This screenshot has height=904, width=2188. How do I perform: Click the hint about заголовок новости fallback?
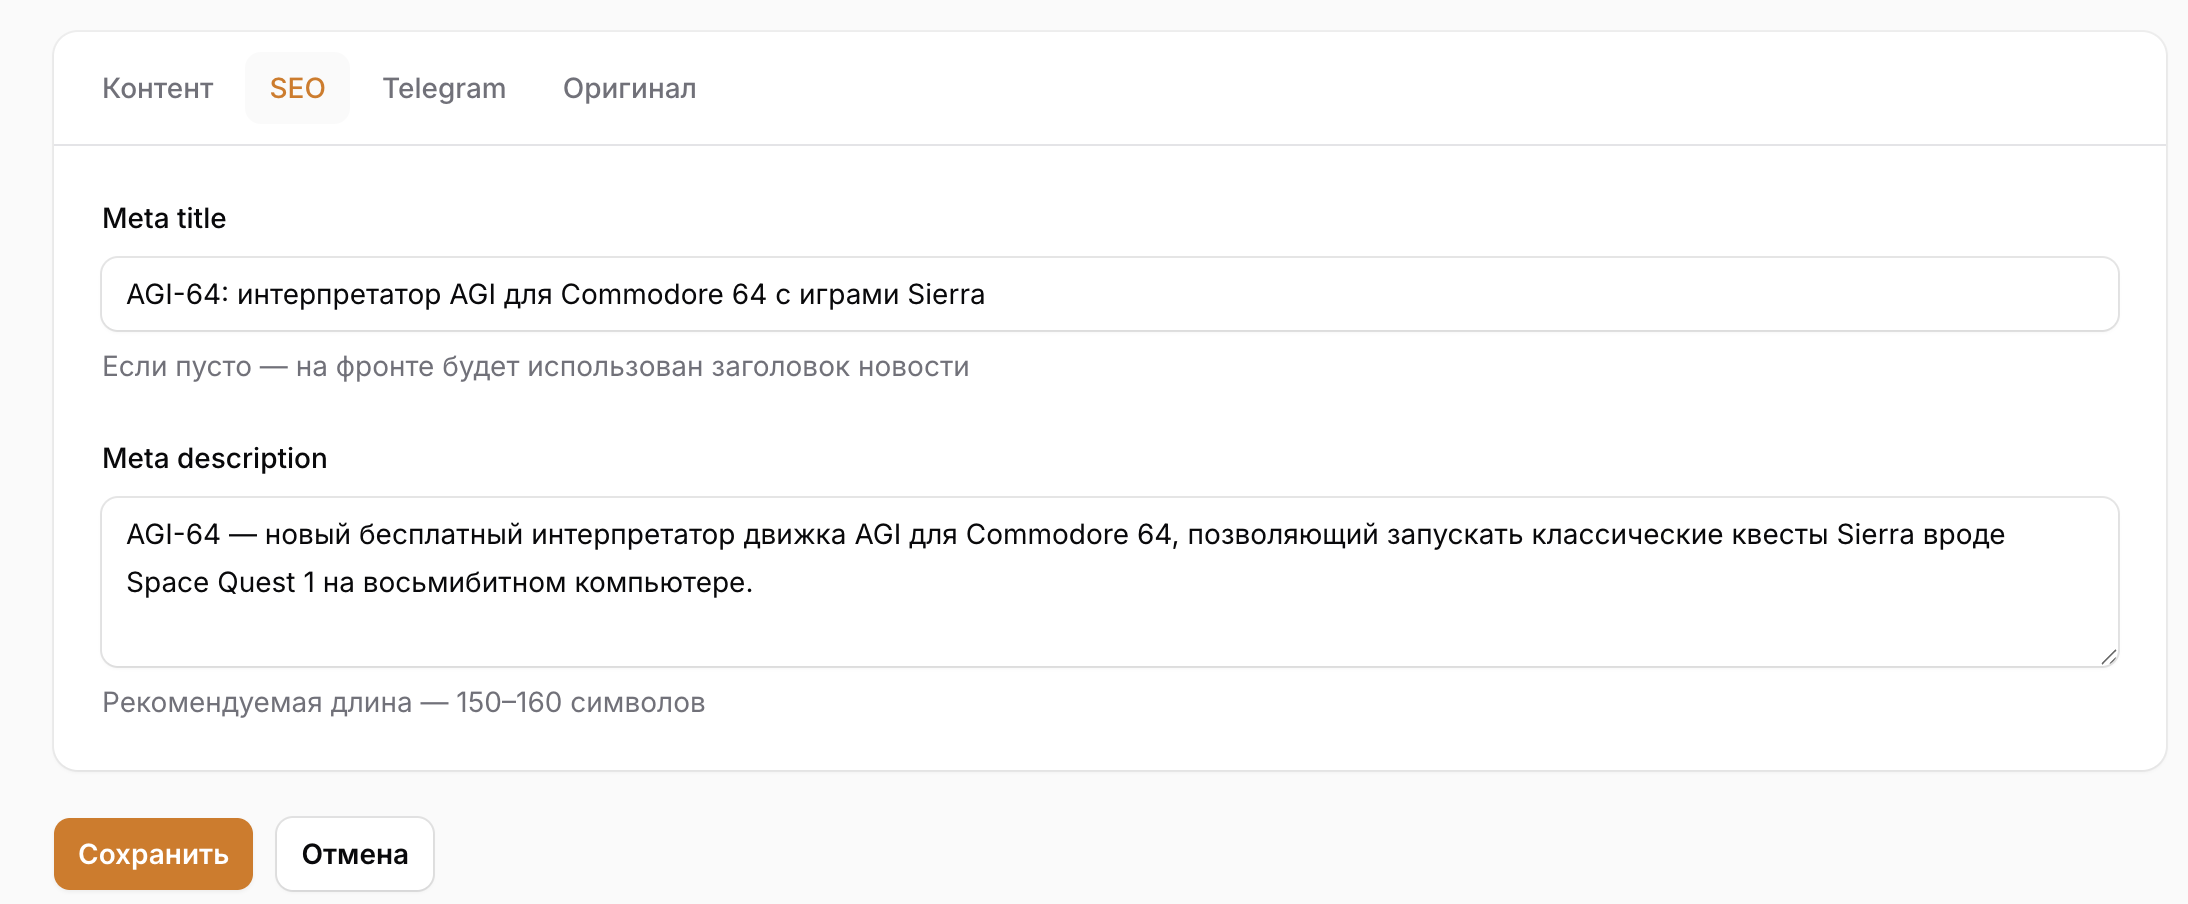(536, 367)
